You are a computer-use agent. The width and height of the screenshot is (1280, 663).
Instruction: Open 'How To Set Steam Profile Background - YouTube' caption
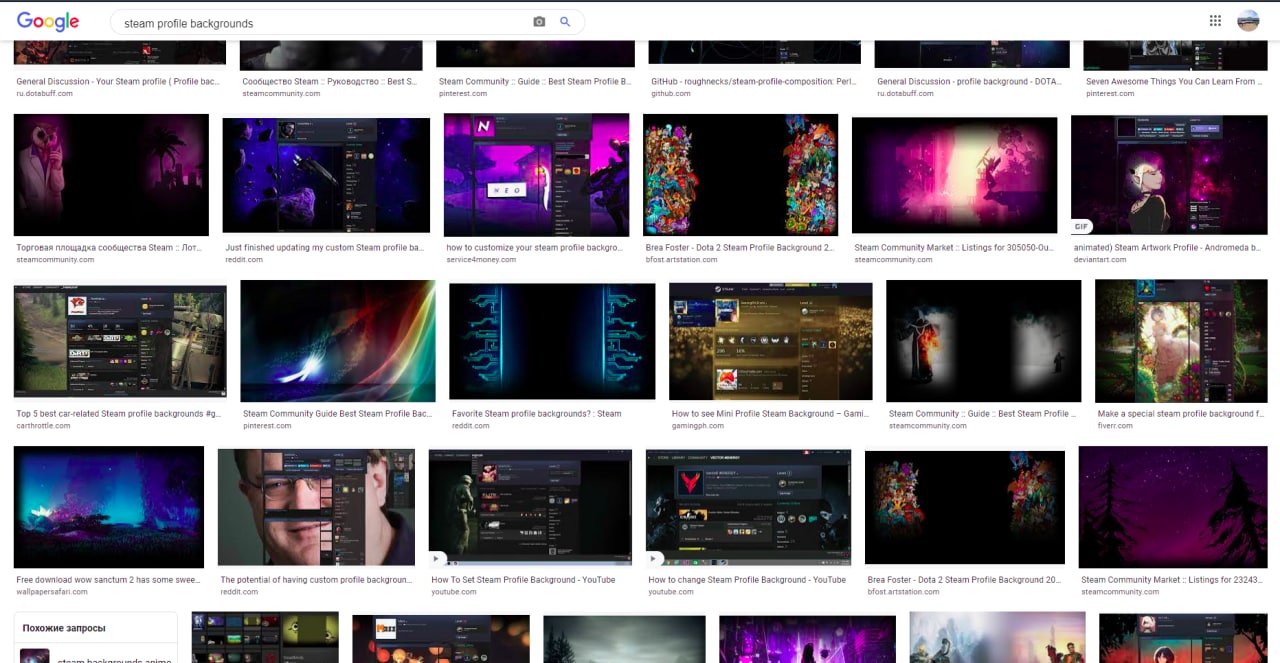point(523,580)
